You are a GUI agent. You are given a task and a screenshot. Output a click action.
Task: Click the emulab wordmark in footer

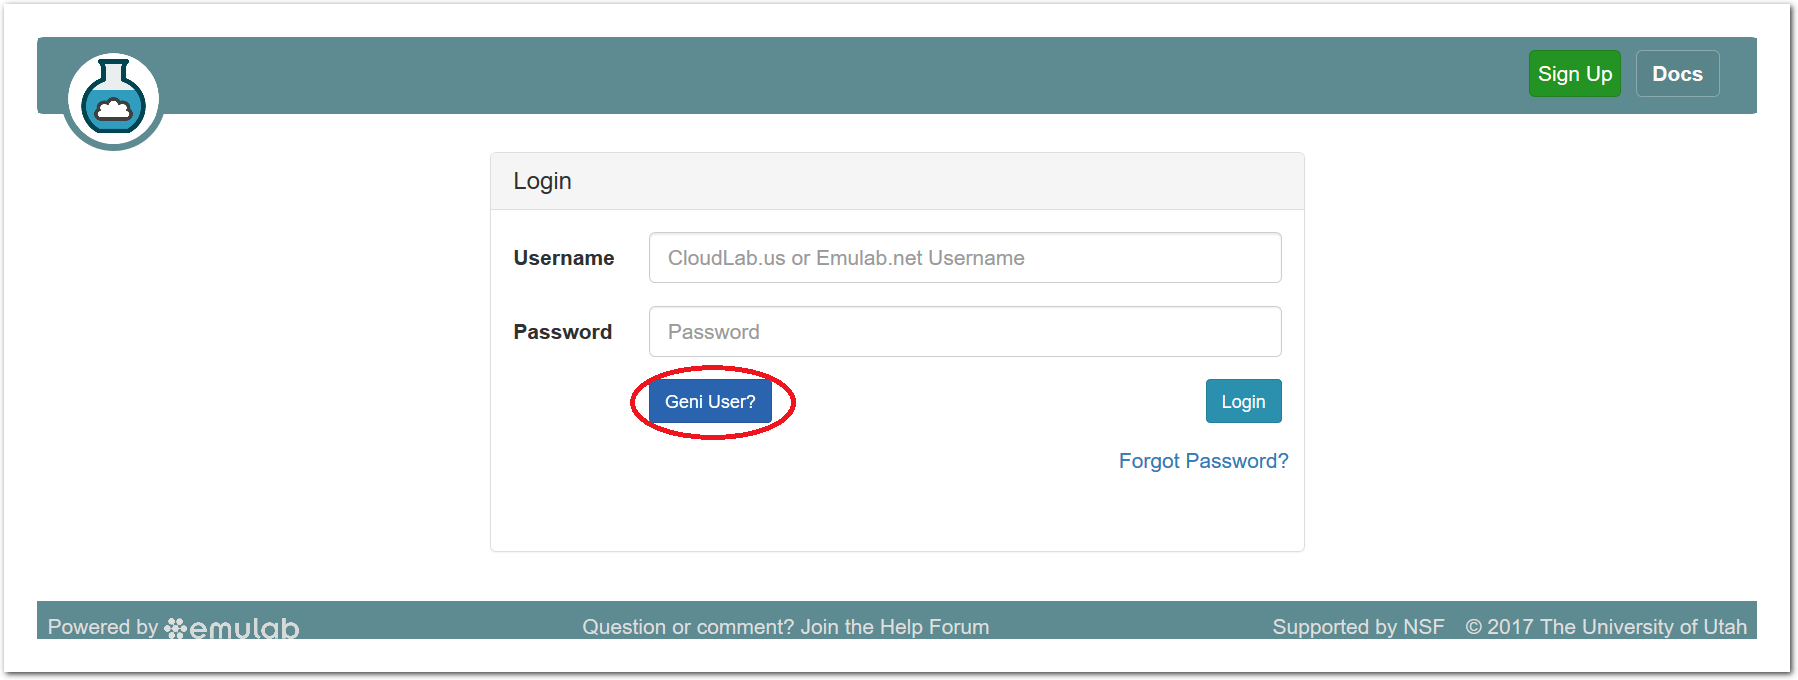tap(245, 628)
